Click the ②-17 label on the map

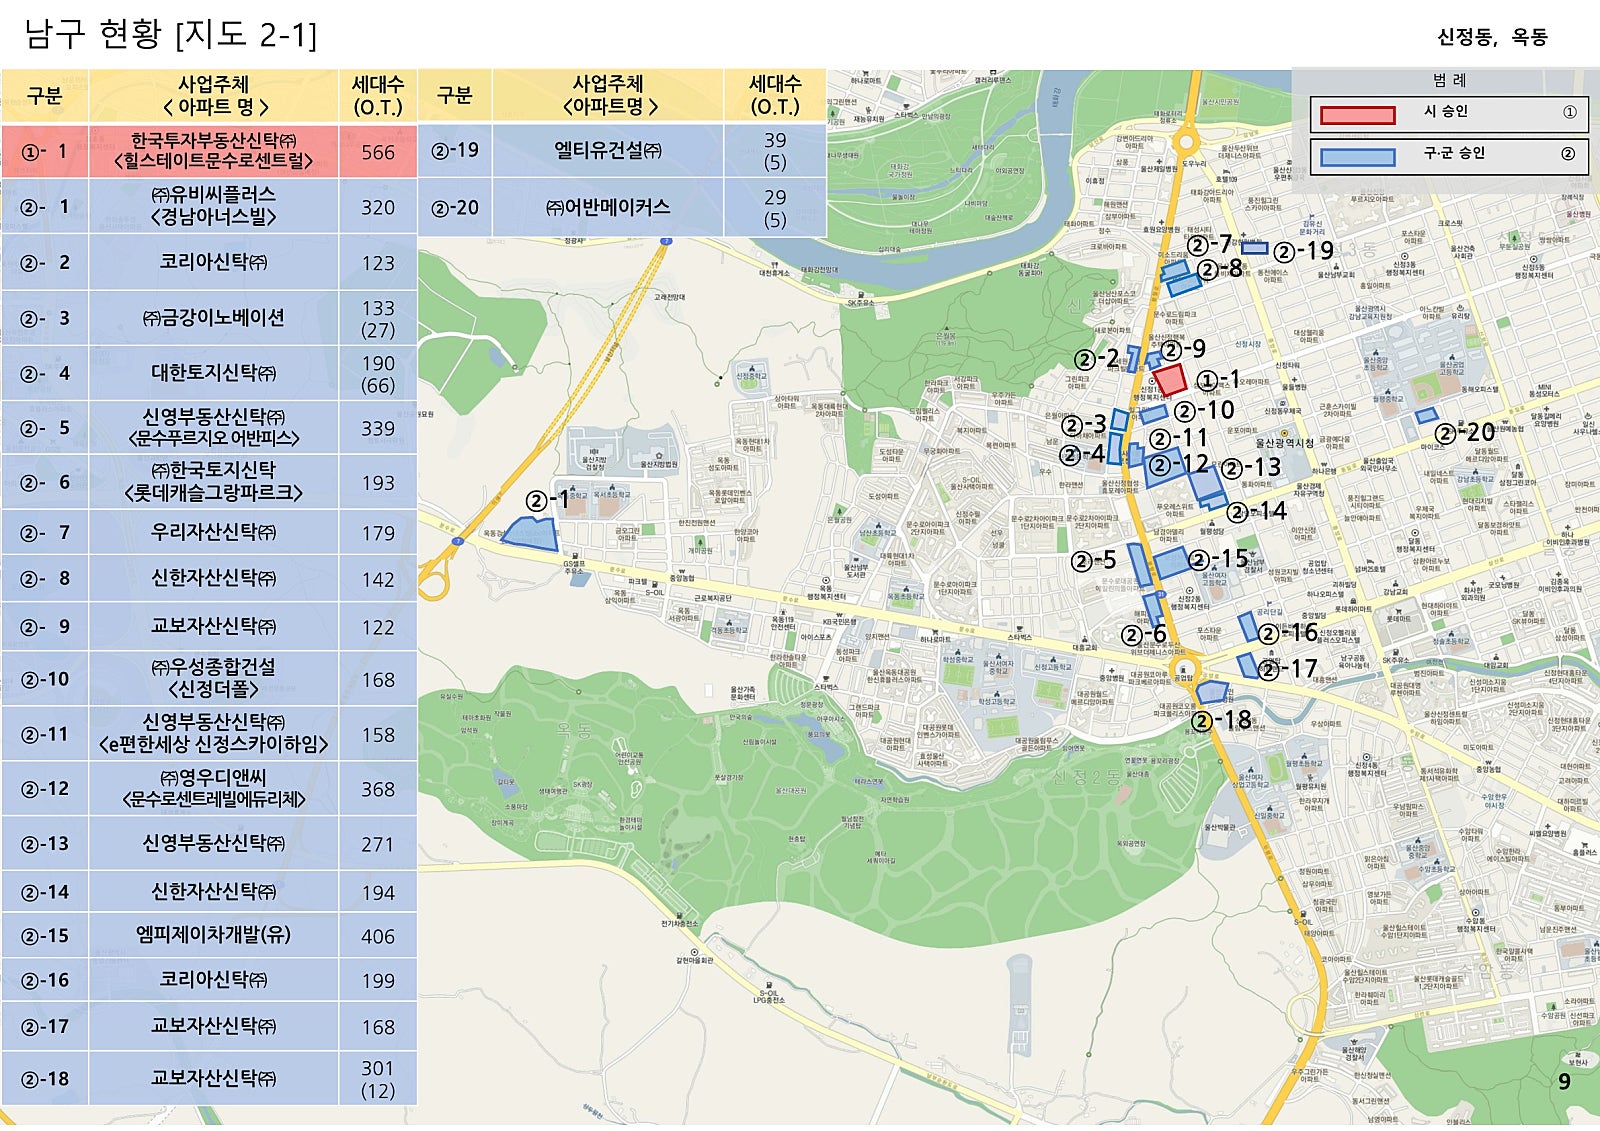1288,669
